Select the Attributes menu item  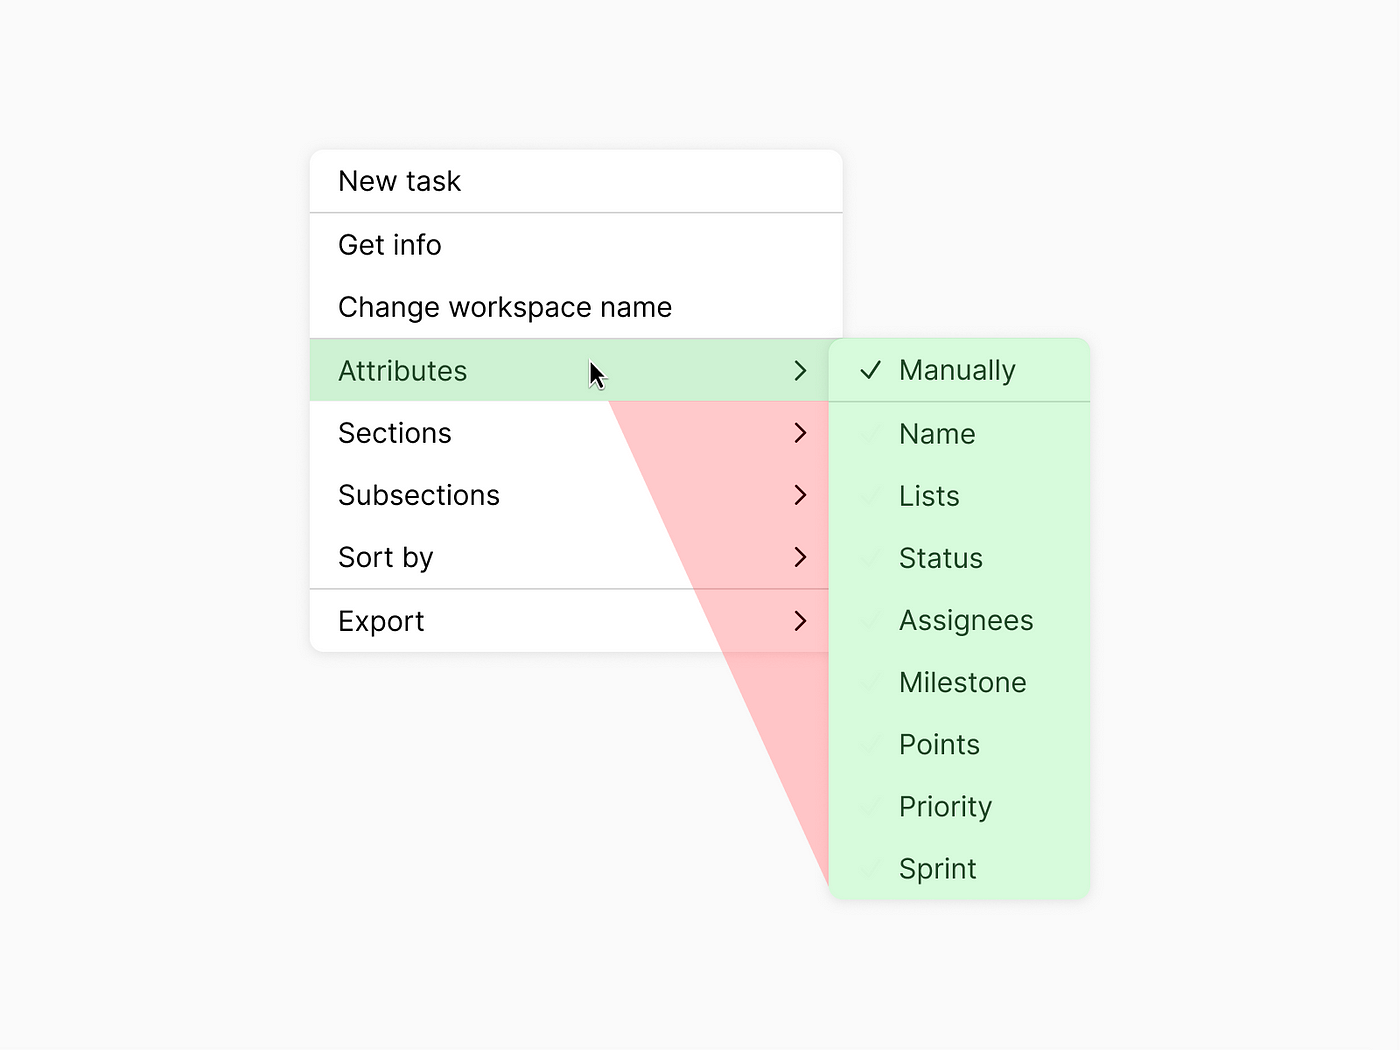[x=403, y=371]
